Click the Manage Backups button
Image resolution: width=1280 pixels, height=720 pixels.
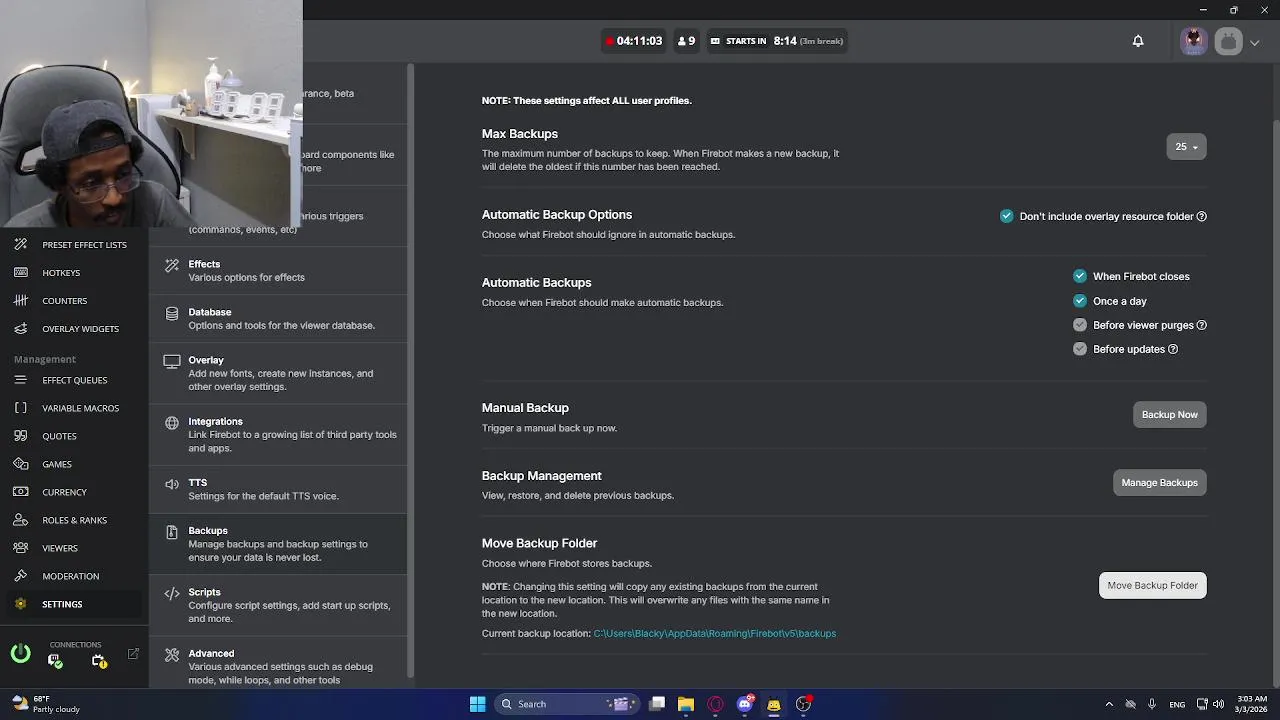1160,483
